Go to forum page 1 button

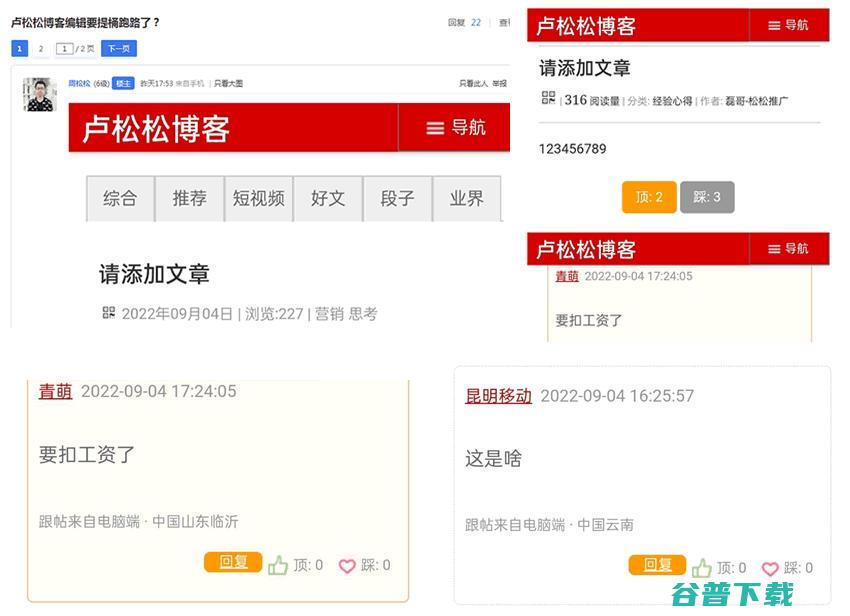(x=20, y=49)
